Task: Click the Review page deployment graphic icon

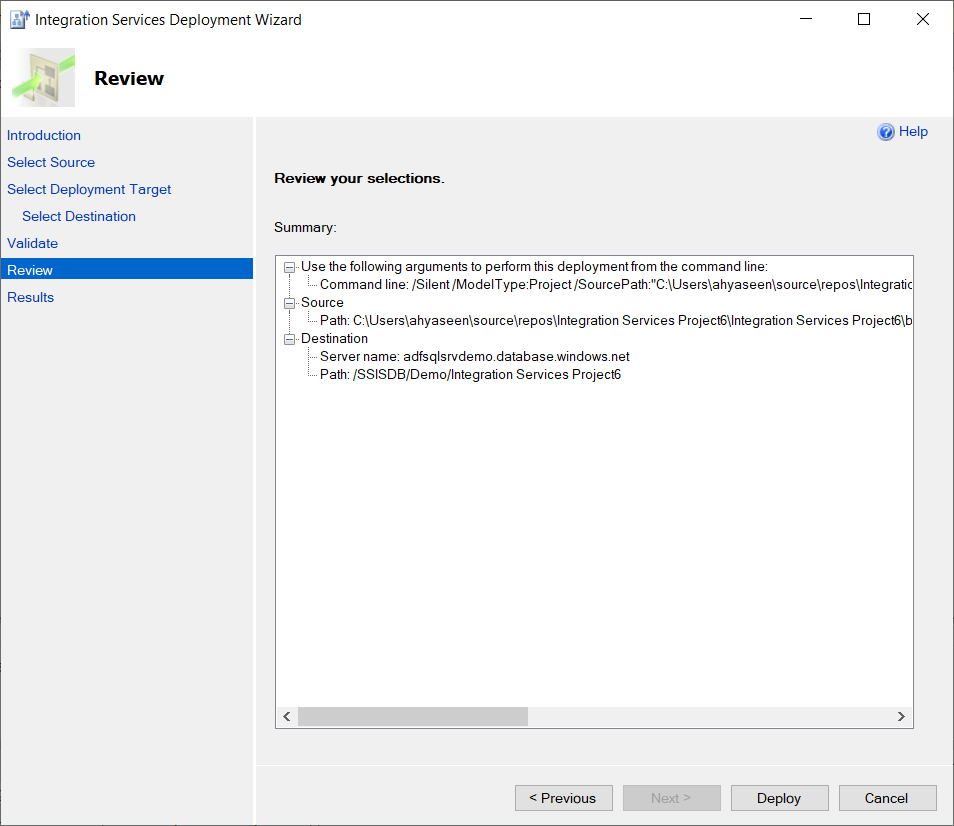Action: (43, 76)
